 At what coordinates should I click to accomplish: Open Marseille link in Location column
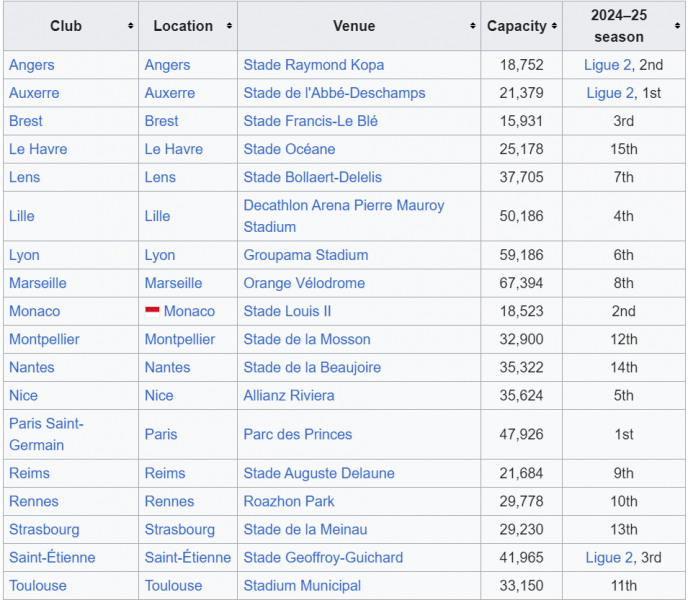173,283
